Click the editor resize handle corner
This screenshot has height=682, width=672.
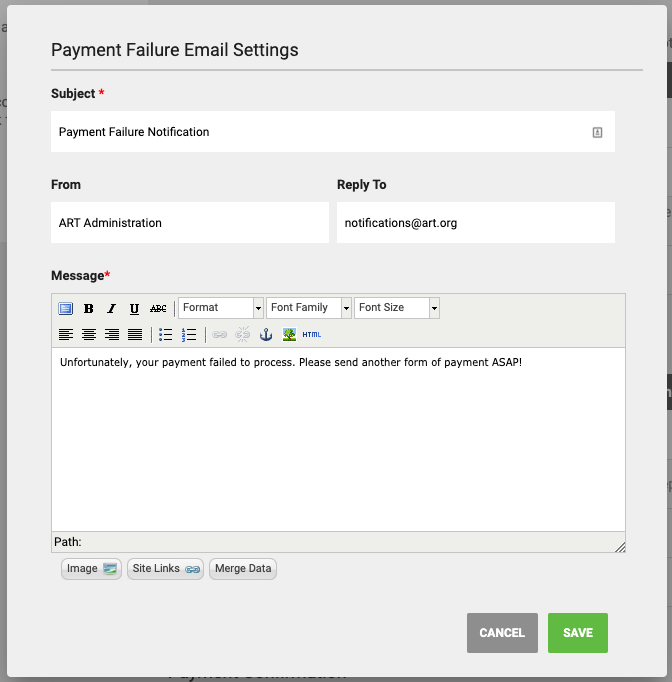click(620, 547)
